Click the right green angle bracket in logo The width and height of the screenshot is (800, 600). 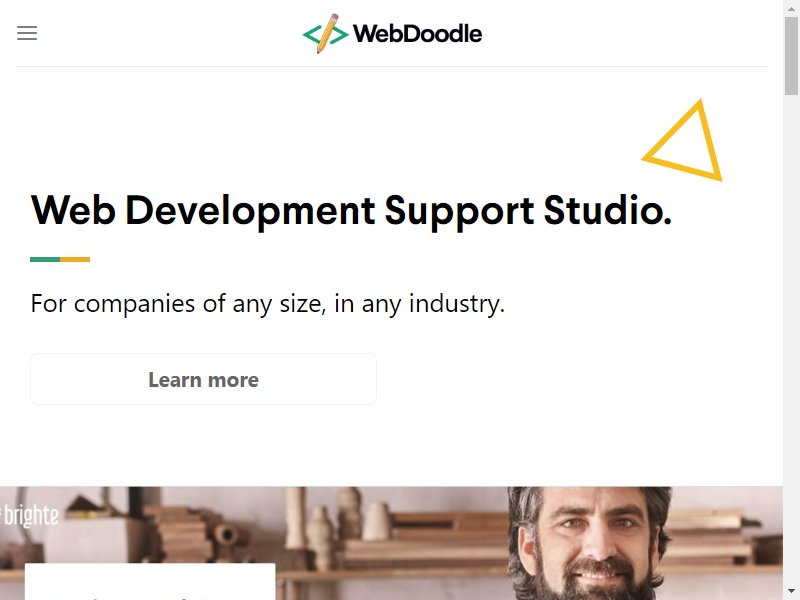(339, 35)
